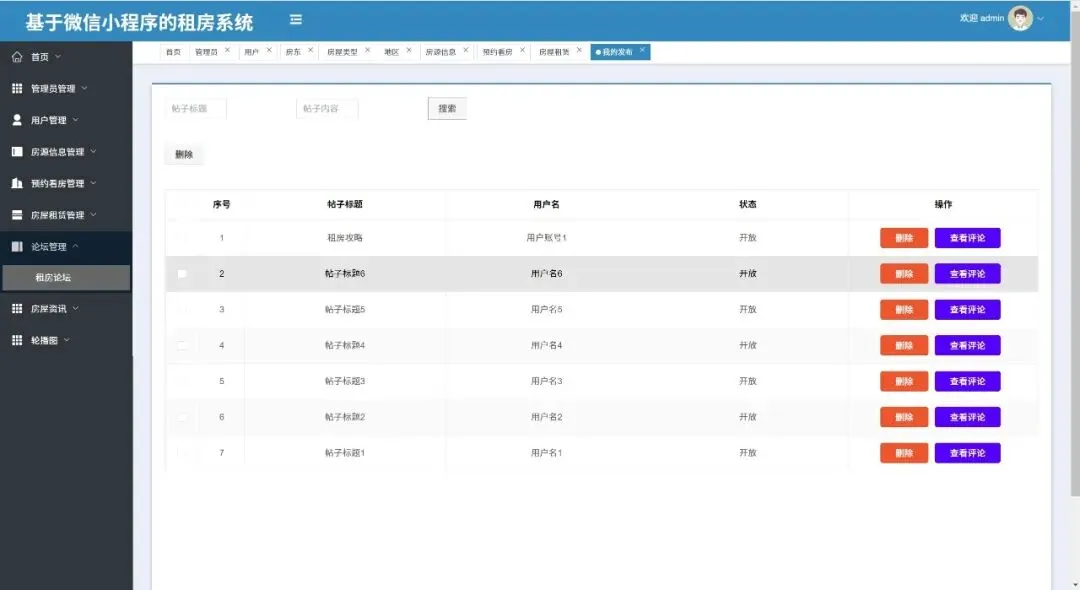The width and height of the screenshot is (1080, 590).
Task: Switch to the 管理员 tab
Action: [x=206, y=52]
